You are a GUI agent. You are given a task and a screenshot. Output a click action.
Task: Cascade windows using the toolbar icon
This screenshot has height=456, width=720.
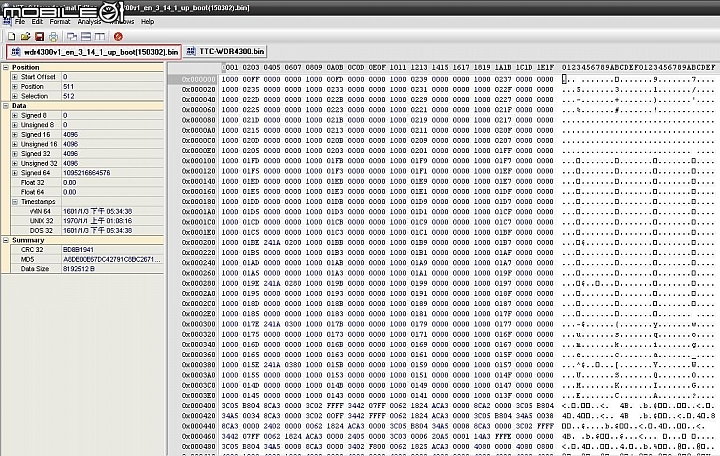tap(72, 36)
